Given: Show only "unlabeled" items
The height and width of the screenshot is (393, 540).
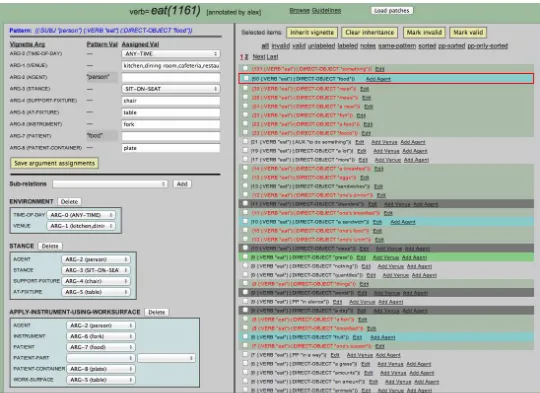Looking at the screenshot, I should click(x=321, y=46).
